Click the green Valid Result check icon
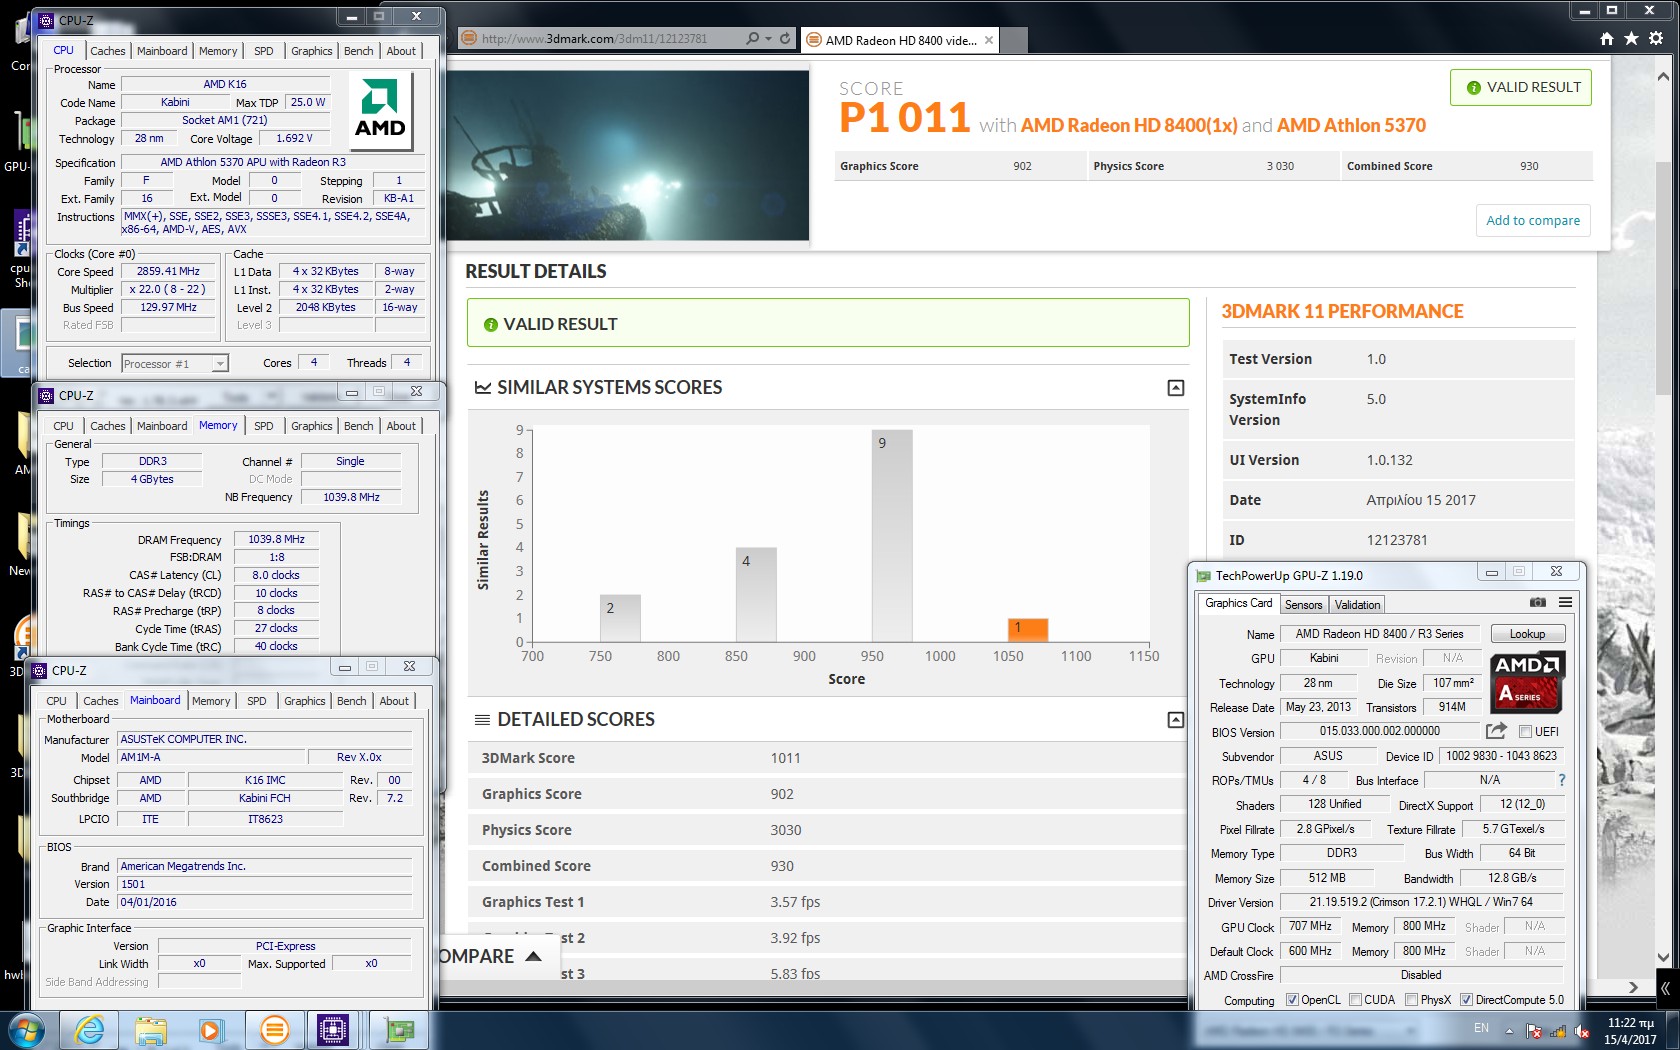Screen dimensions: 1680x1050 coord(491,325)
